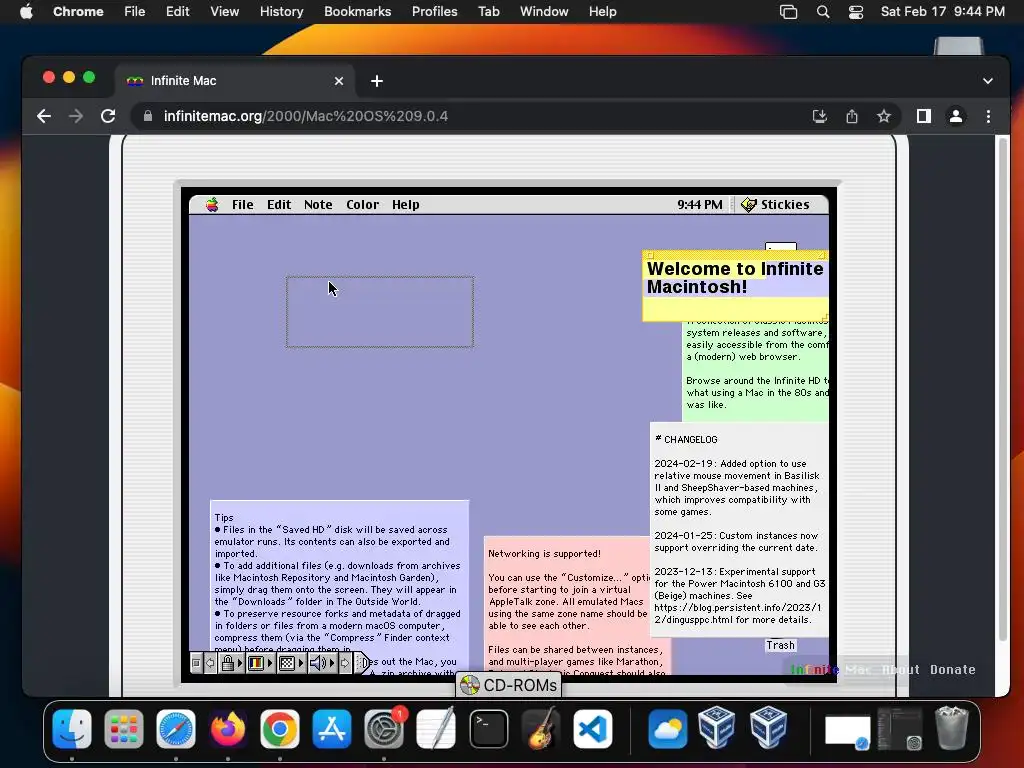Expand the resolution module's popup arrow
Screen dimensions: 1024x768
coord(300,663)
